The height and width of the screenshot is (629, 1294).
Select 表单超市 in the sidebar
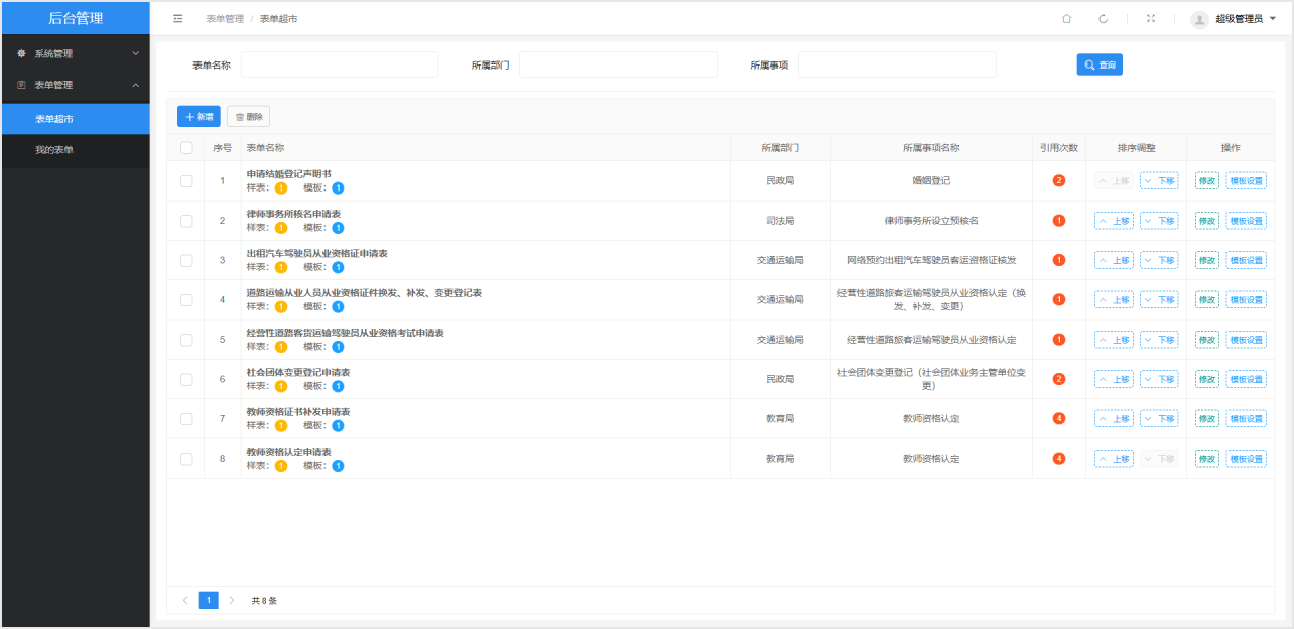tap(54, 119)
